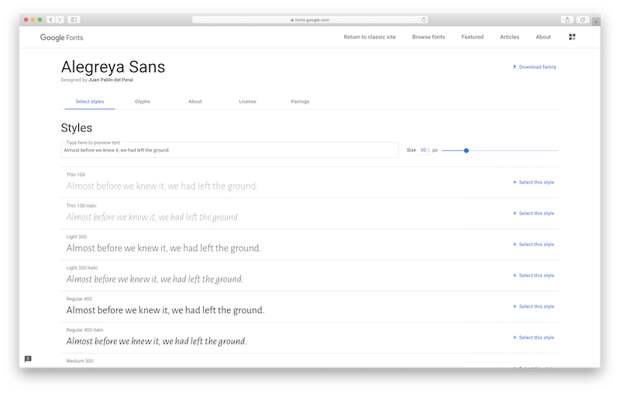
Task: Show all tabs overview in Safari
Action: 582,20
